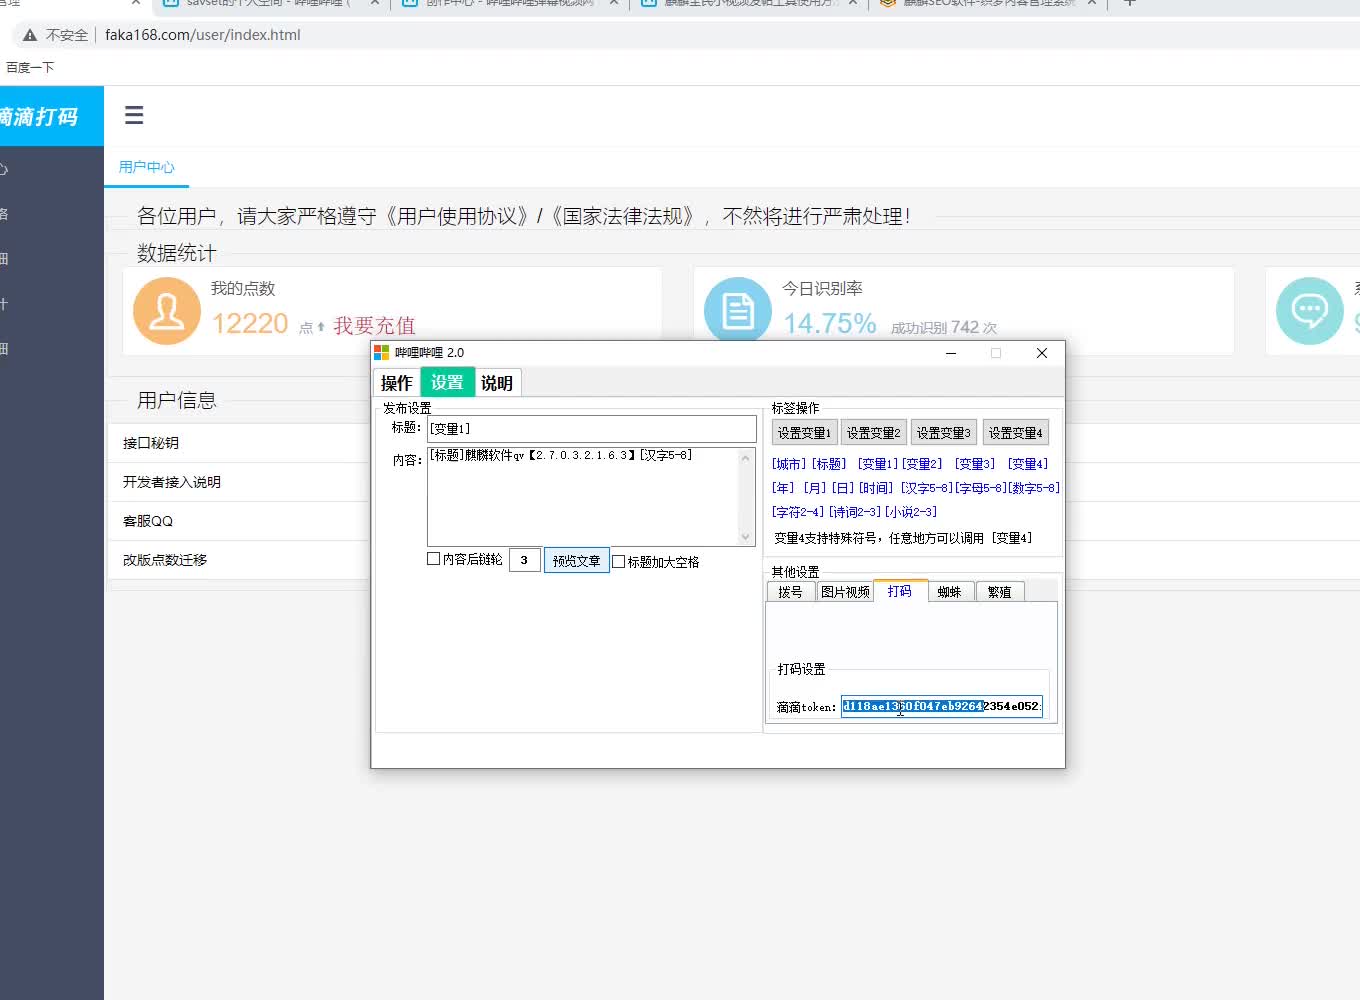Open a new browser tab
Viewport: 1360px width, 1000px height.
tap(1130, 3)
